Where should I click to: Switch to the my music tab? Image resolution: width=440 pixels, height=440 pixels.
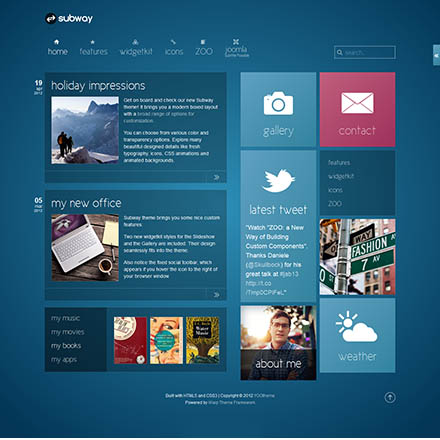pos(66,318)
